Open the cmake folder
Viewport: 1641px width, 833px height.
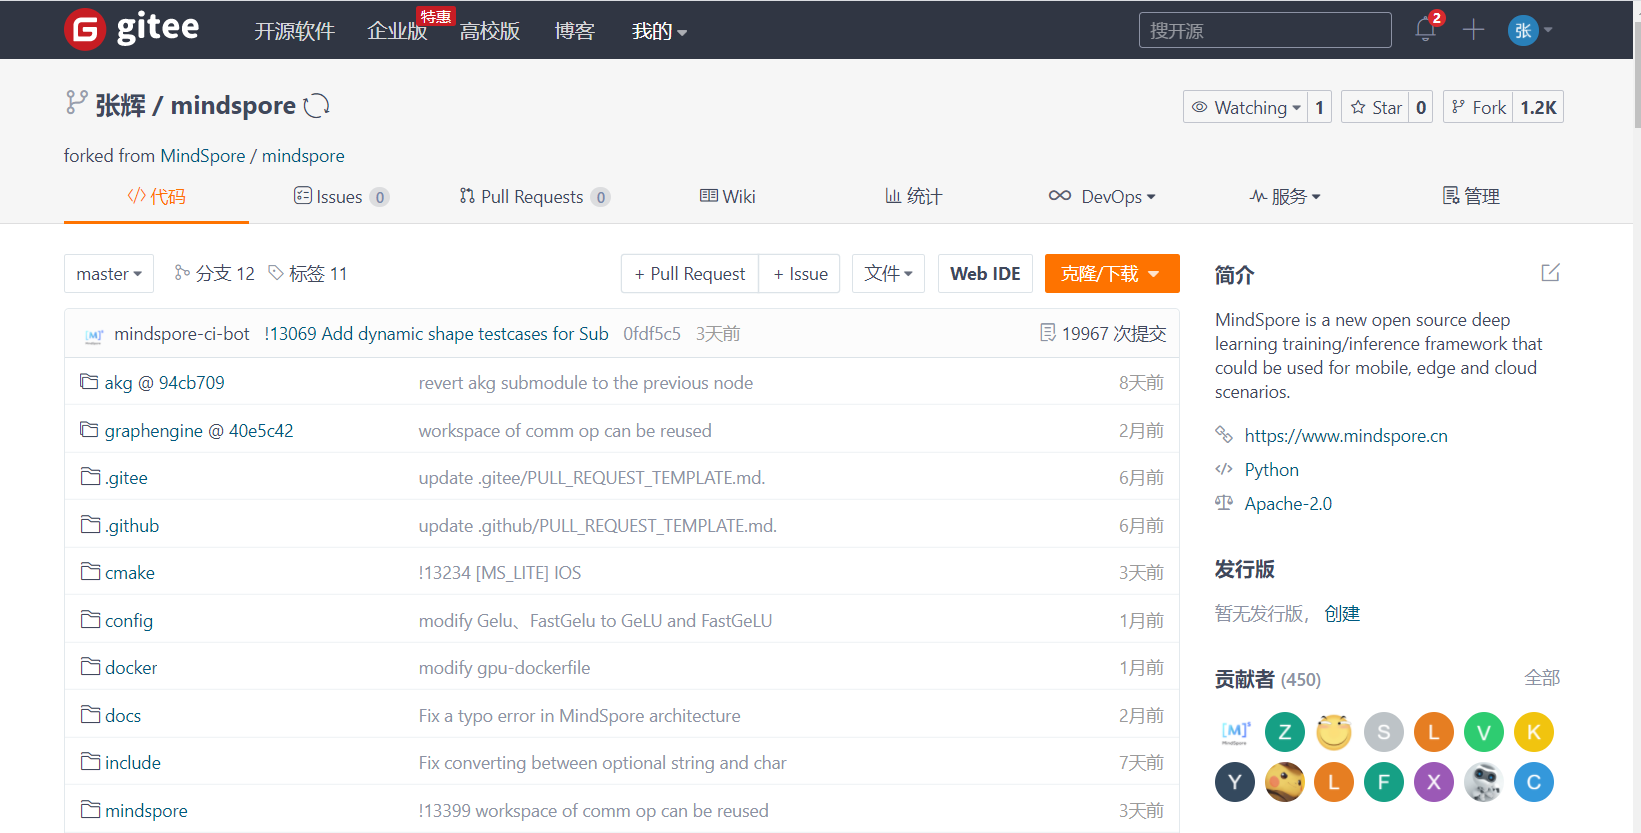tap(130, 573)
